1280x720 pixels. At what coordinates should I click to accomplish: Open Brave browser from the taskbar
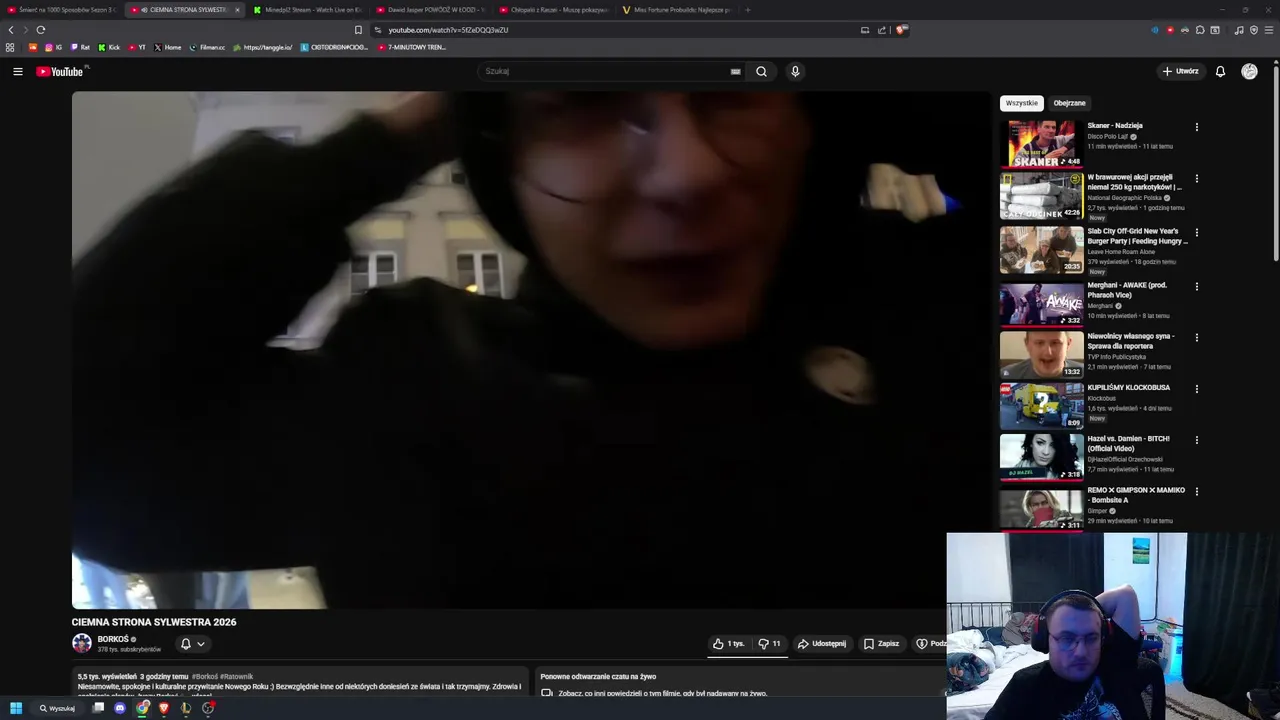(164, 708)
